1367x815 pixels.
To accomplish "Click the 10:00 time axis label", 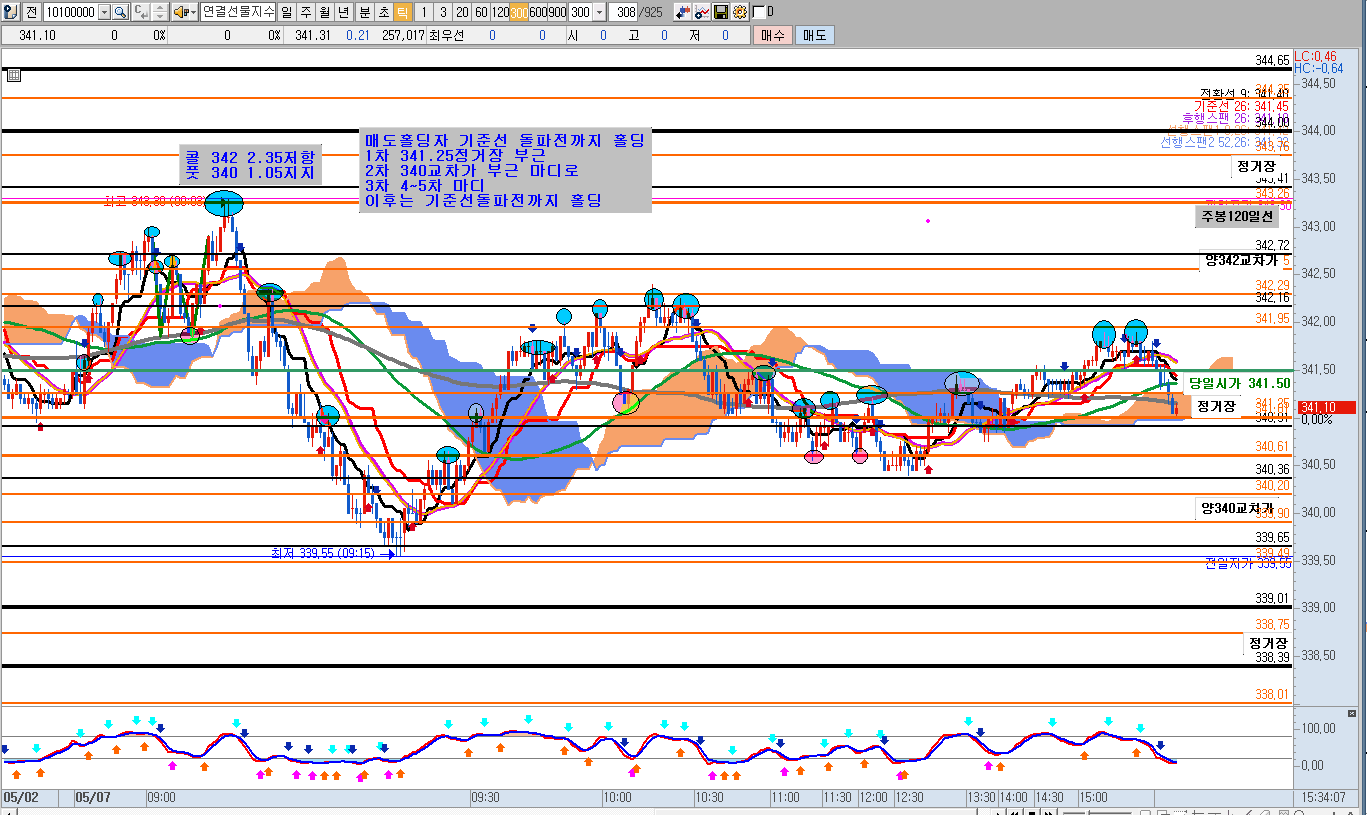I will coord(617,798).
